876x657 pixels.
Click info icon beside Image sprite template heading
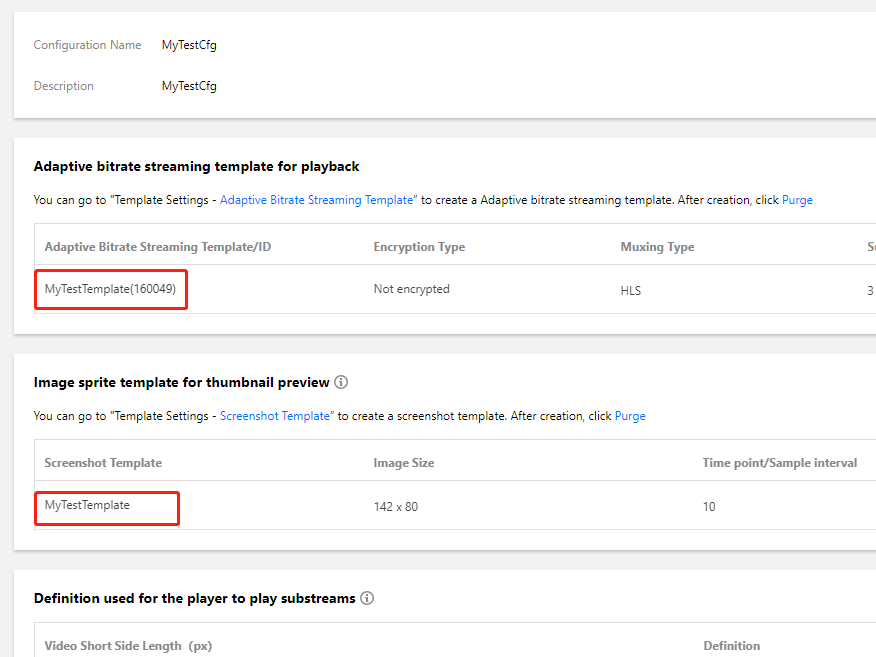341,382
